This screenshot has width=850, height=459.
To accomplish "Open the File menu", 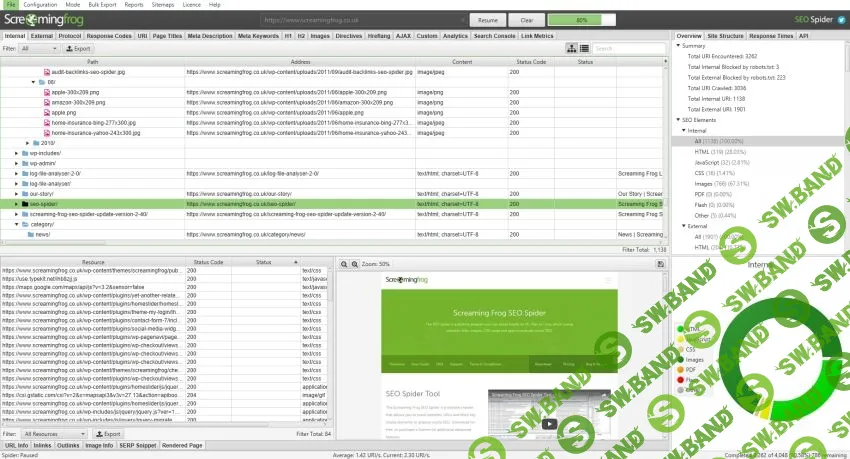I will [x=11, y=4].
